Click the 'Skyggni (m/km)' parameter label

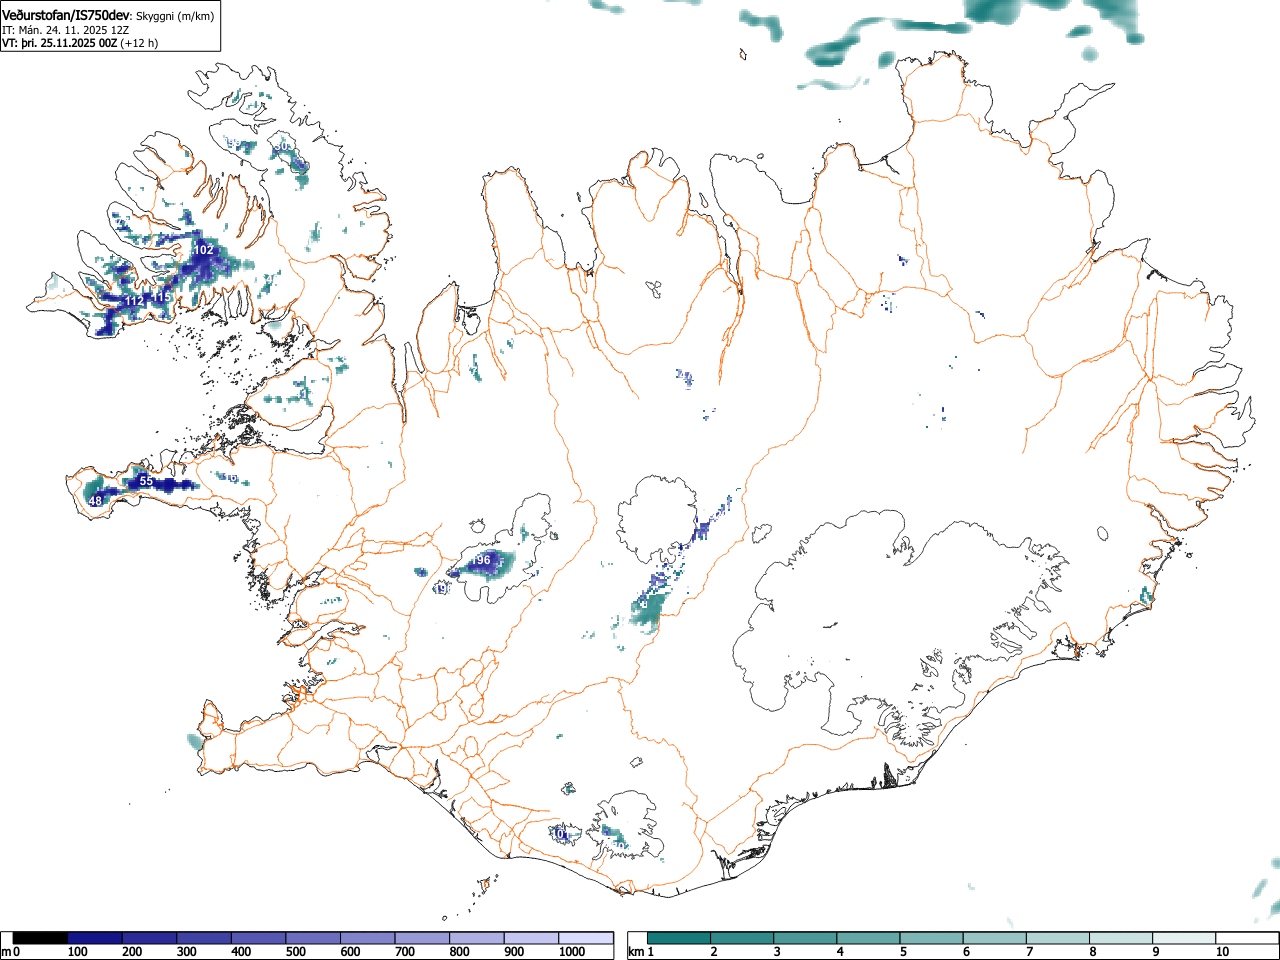click(x=175, y=16)
